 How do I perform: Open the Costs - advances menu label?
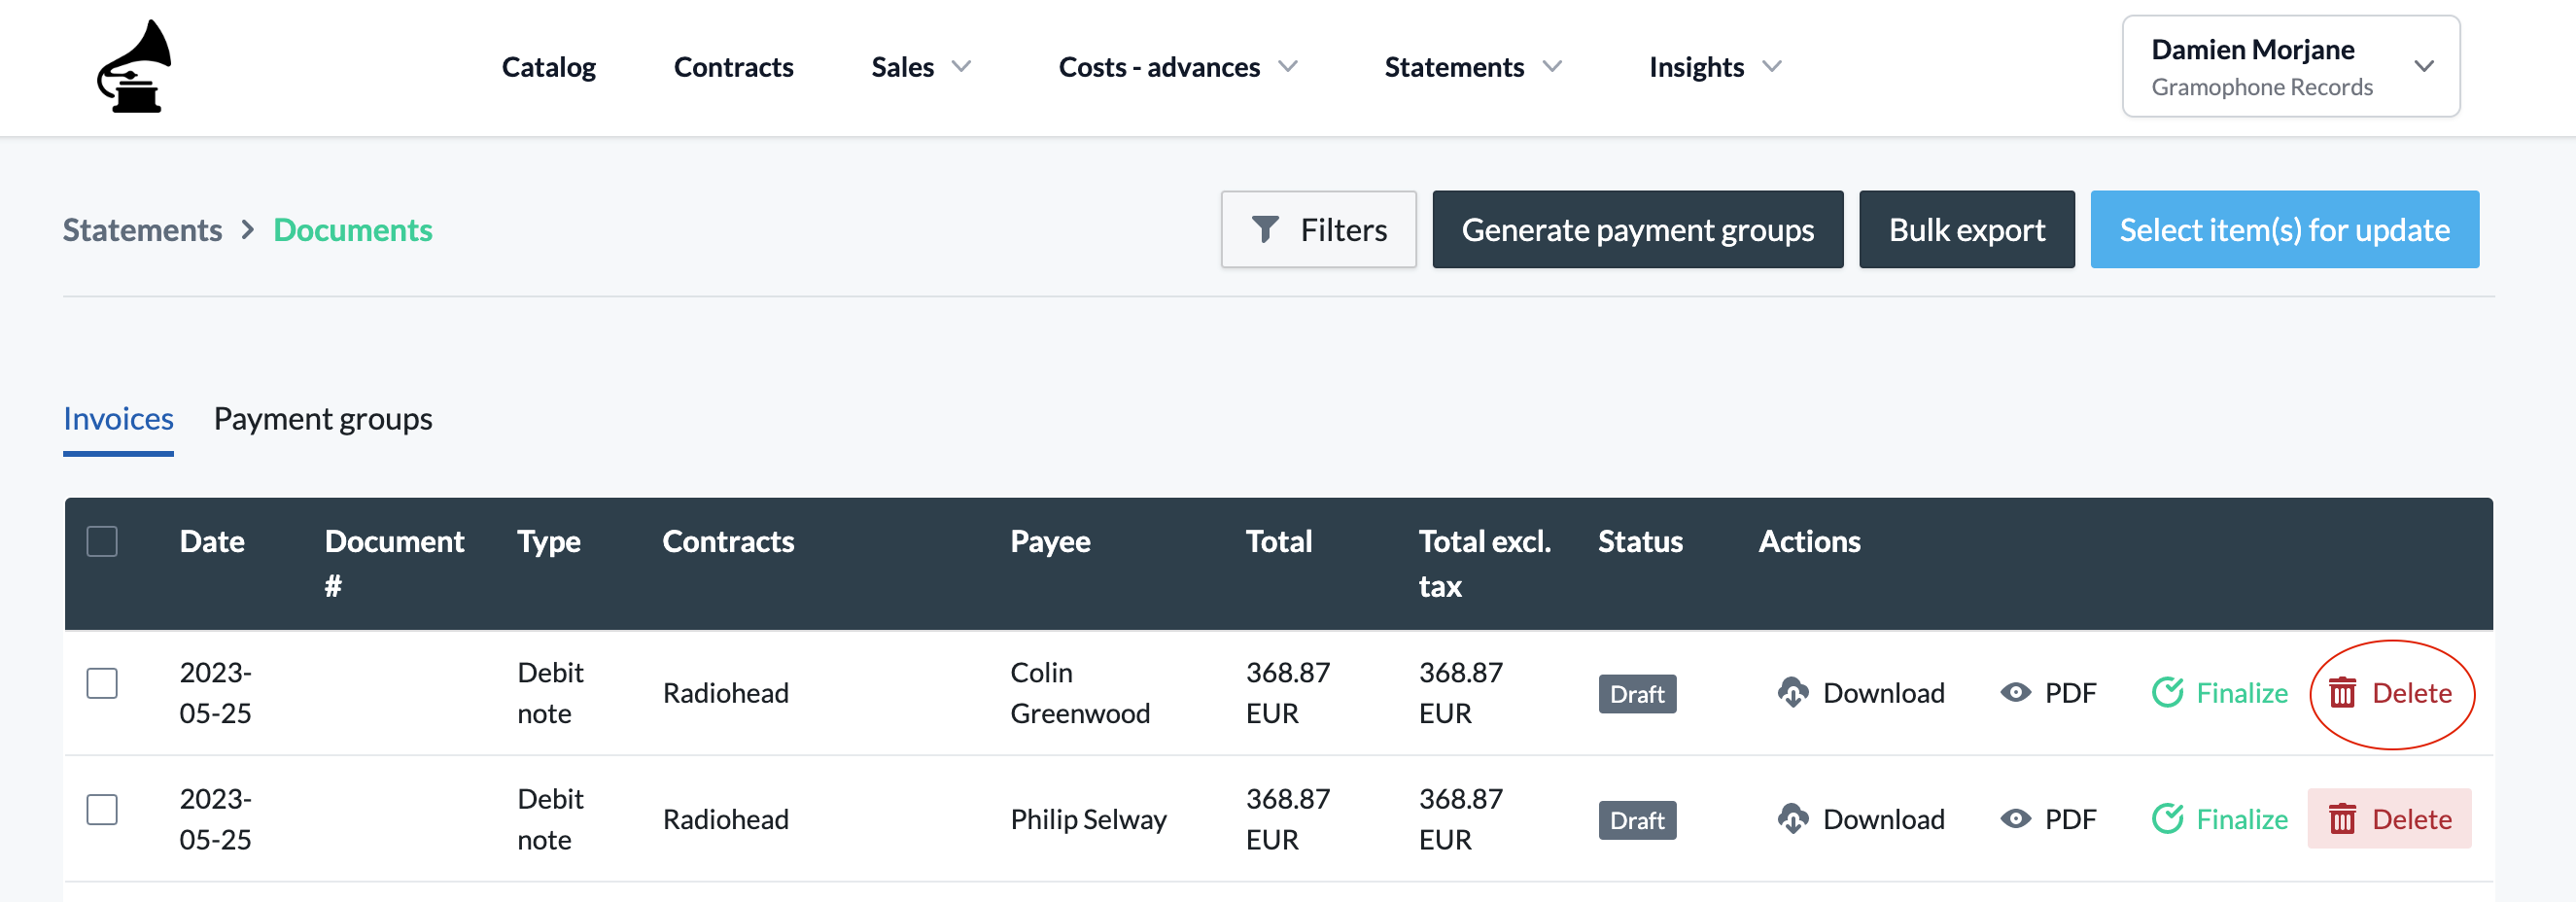coord(1159,67)
